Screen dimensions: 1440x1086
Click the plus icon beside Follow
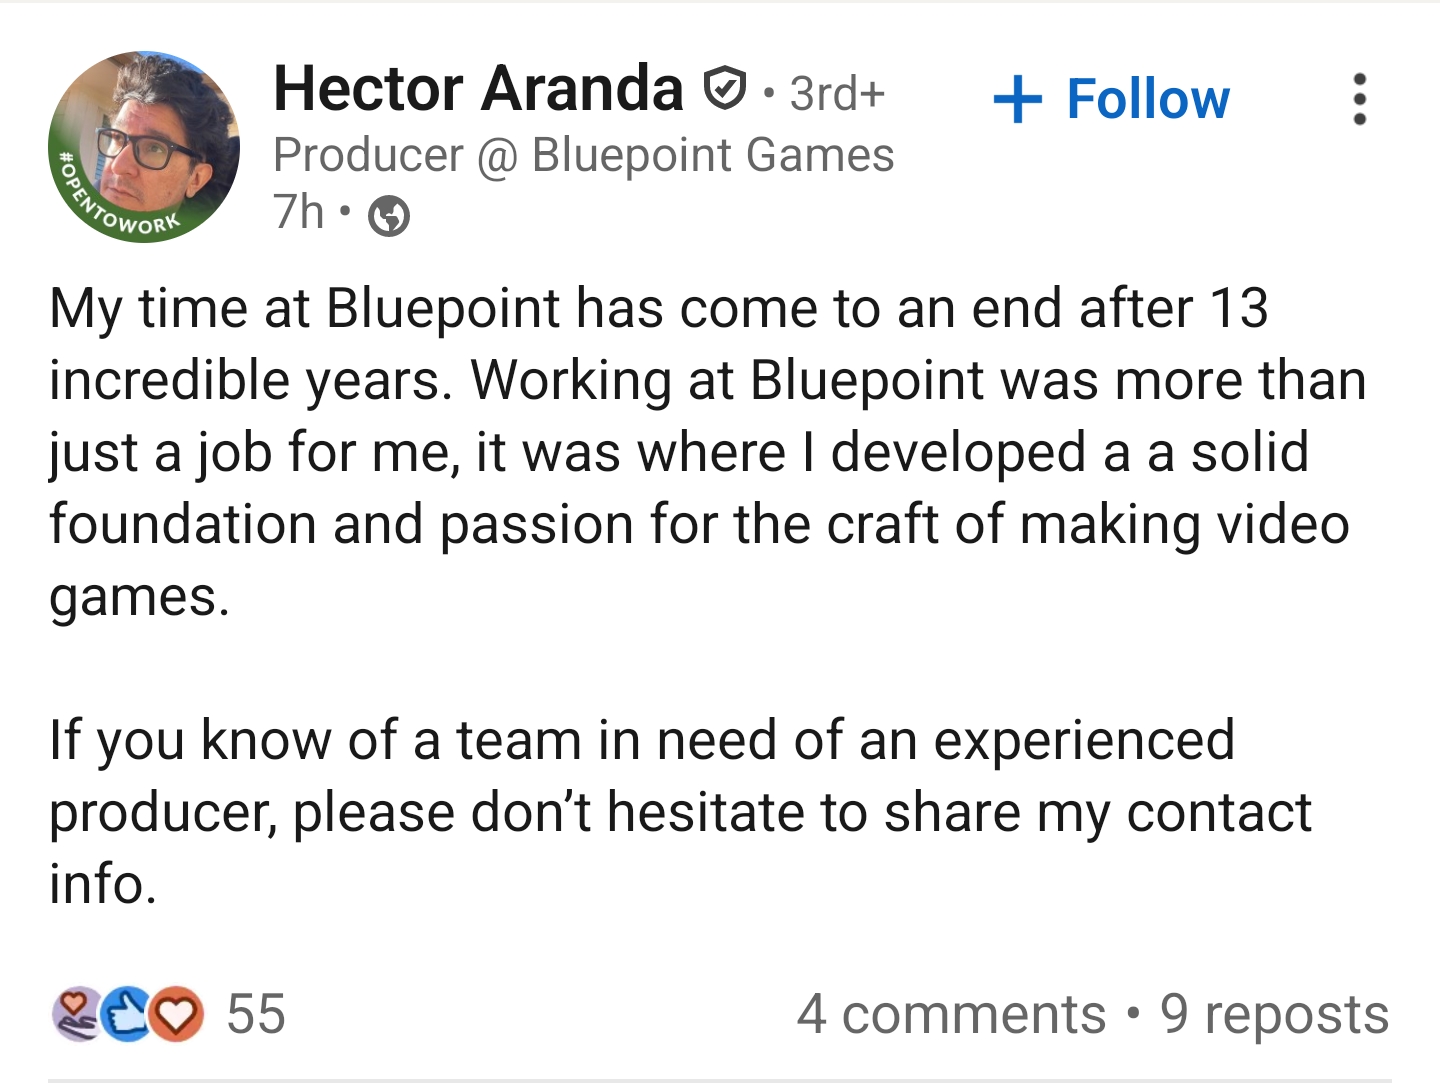pos(1018,99)
